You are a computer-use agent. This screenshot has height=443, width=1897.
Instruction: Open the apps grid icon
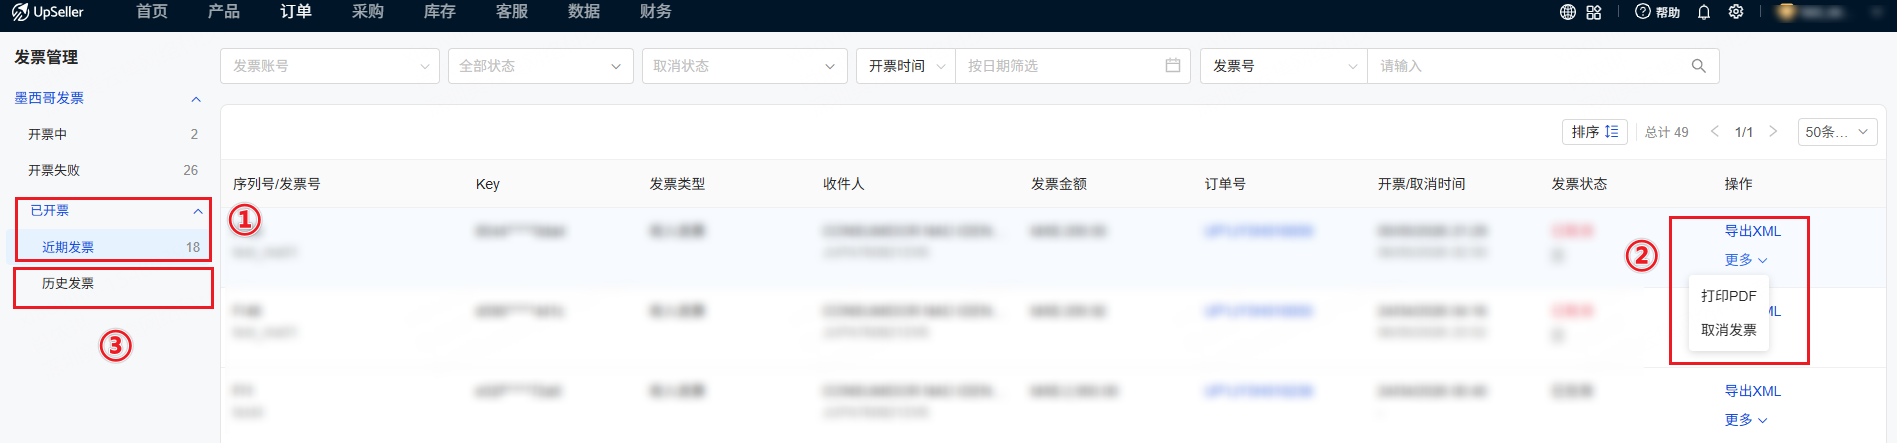tap(1594, 12)
